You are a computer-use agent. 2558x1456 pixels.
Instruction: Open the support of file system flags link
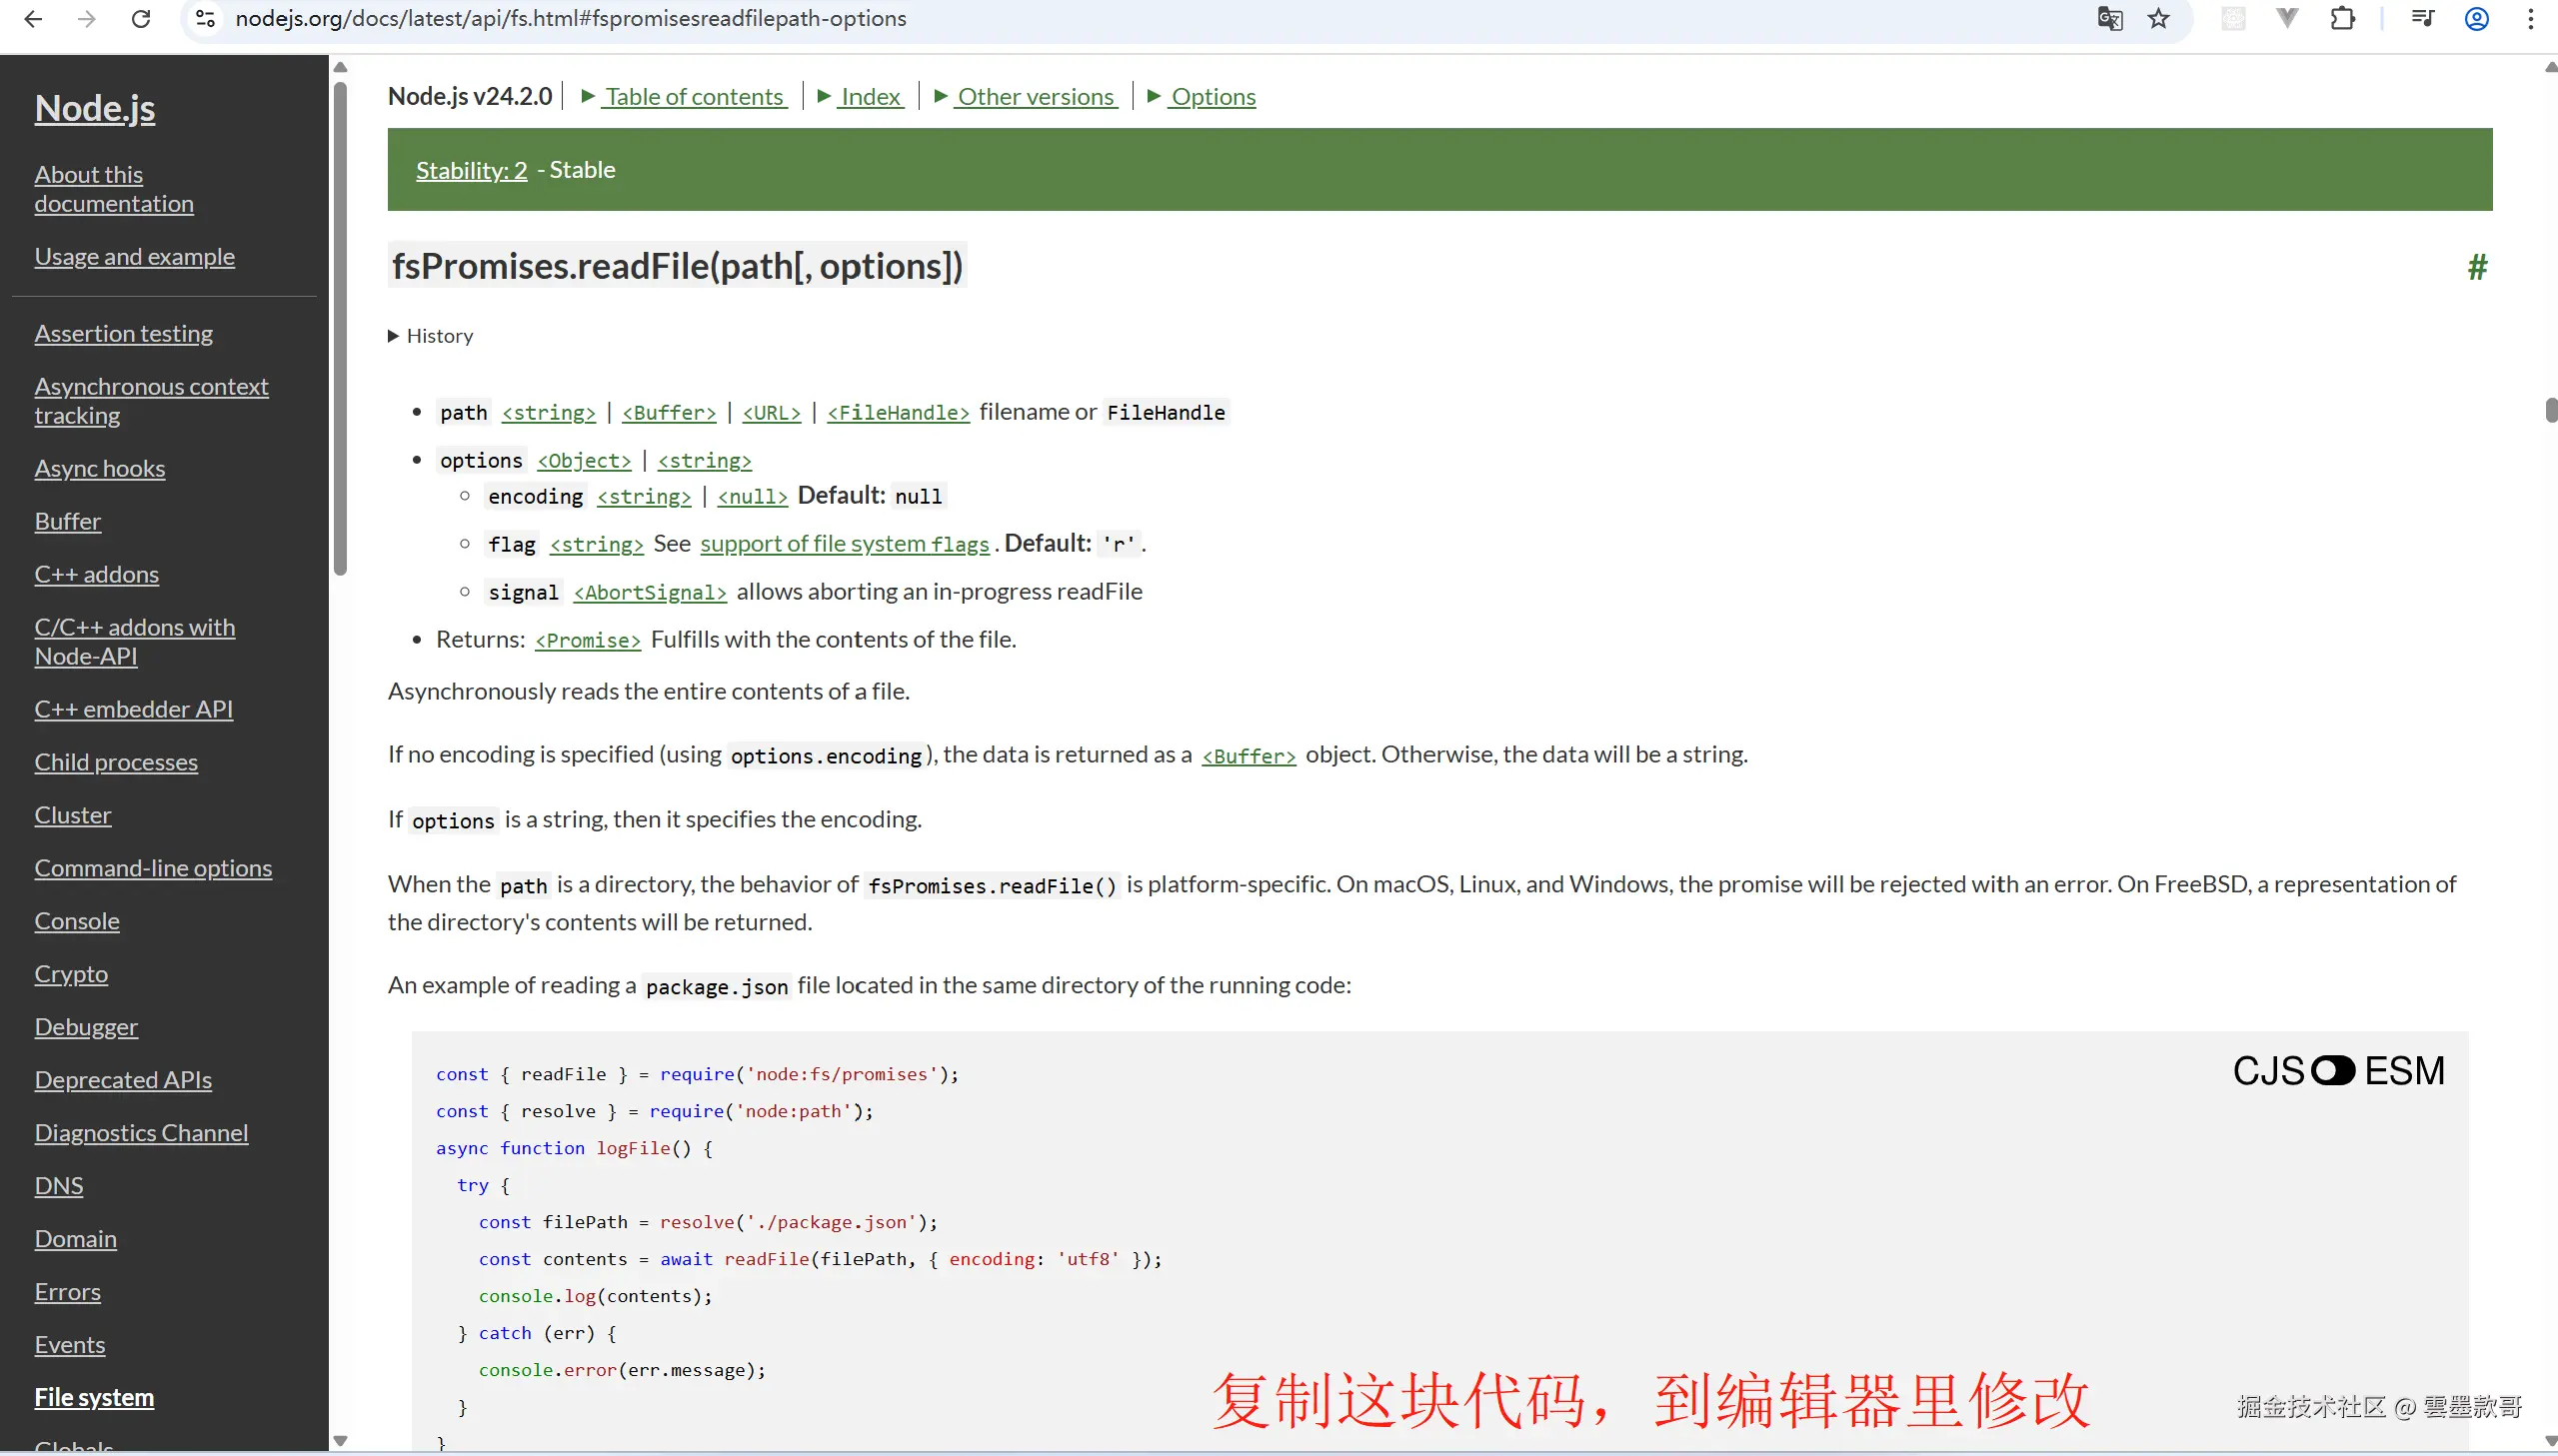tap(845, 543)
